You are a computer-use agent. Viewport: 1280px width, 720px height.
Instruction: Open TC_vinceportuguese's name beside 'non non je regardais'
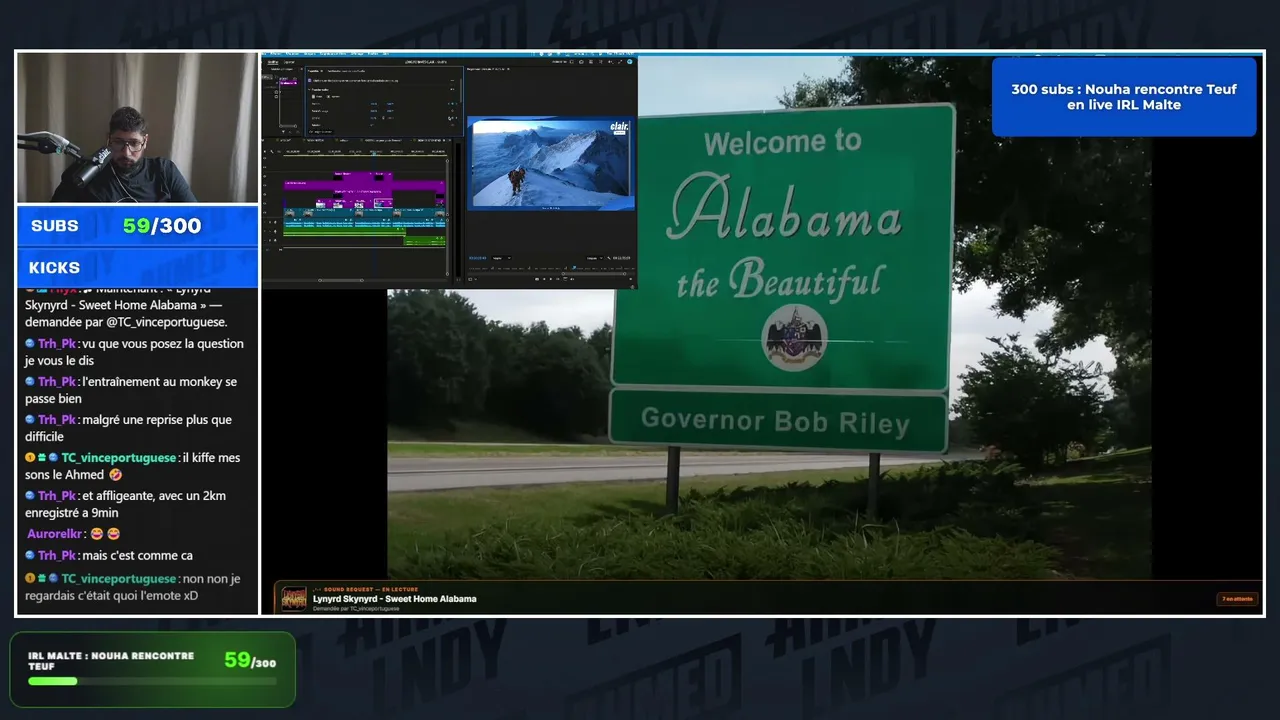coord(119,579)
